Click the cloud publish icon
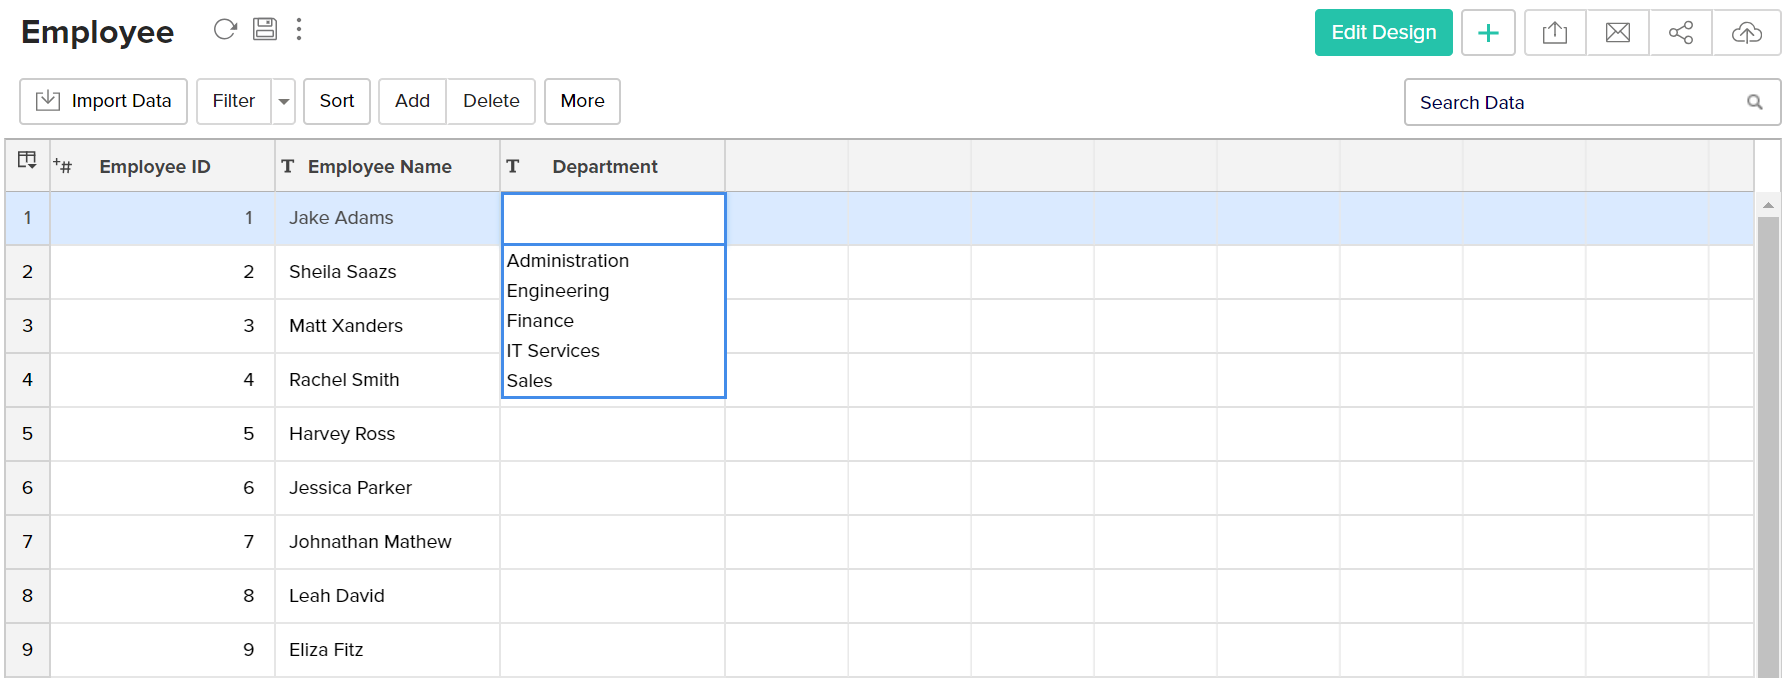The width and height of the screenshot is (1783, 678). 1746,33
